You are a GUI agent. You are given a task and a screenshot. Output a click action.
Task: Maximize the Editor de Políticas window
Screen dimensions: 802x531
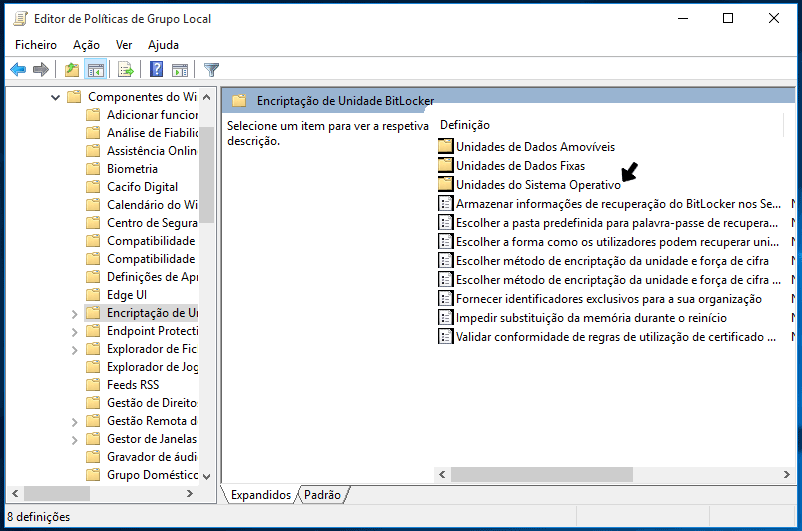[728, 18]
